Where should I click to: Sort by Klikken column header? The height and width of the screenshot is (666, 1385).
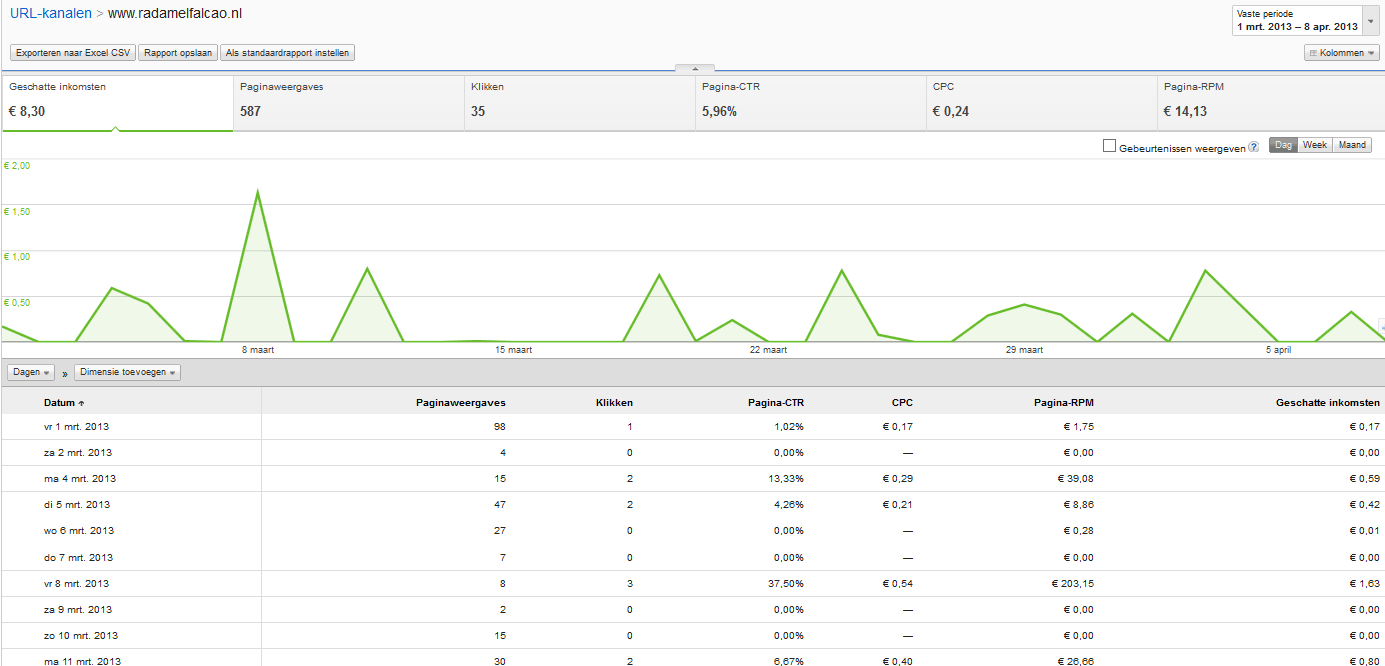[613, 403]
